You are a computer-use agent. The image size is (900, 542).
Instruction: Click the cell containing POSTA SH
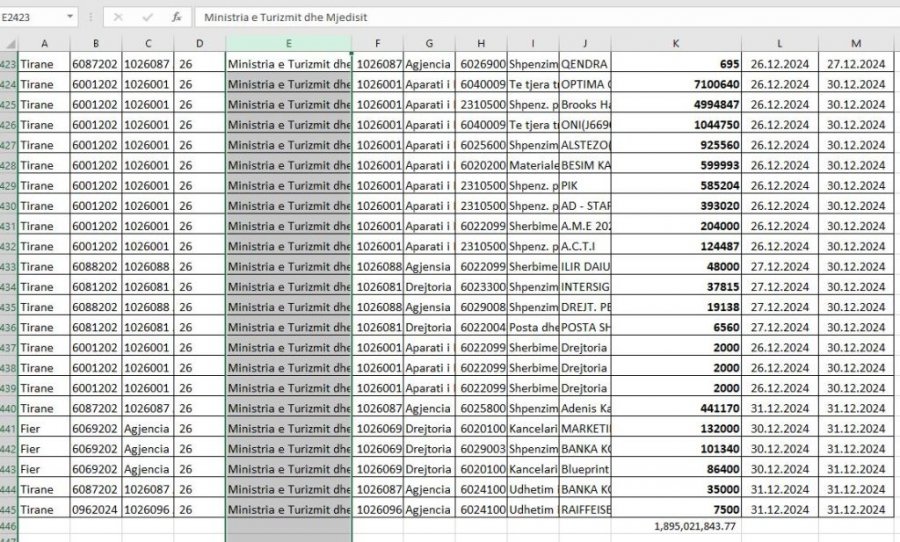pyautogui.click(x=585, y=326)
